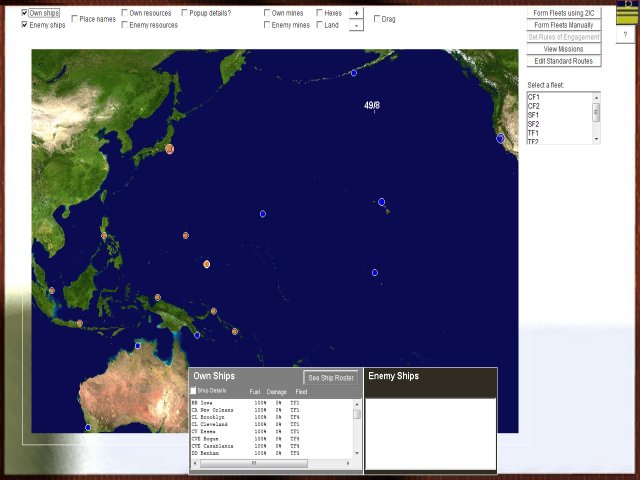
Task: Uncheck the Own ships checkbox
Action: tap(25, 13)
